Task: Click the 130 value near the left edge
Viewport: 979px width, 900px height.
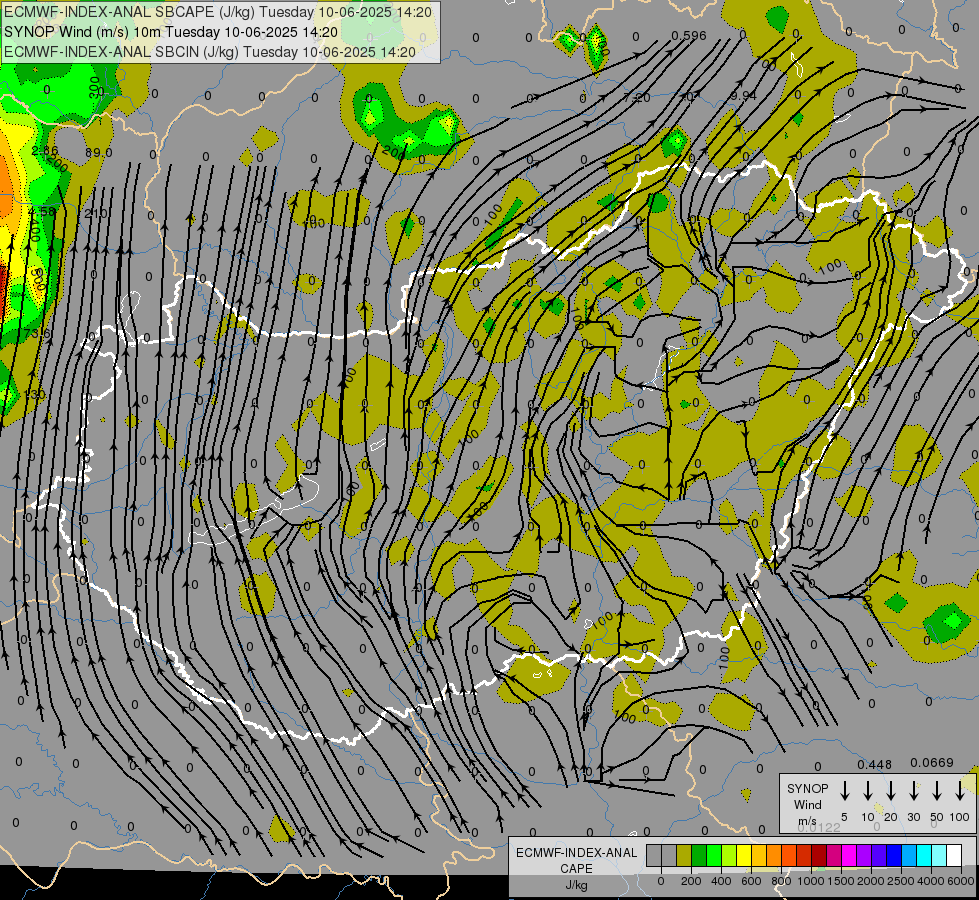Action: (x=35, y=394)
